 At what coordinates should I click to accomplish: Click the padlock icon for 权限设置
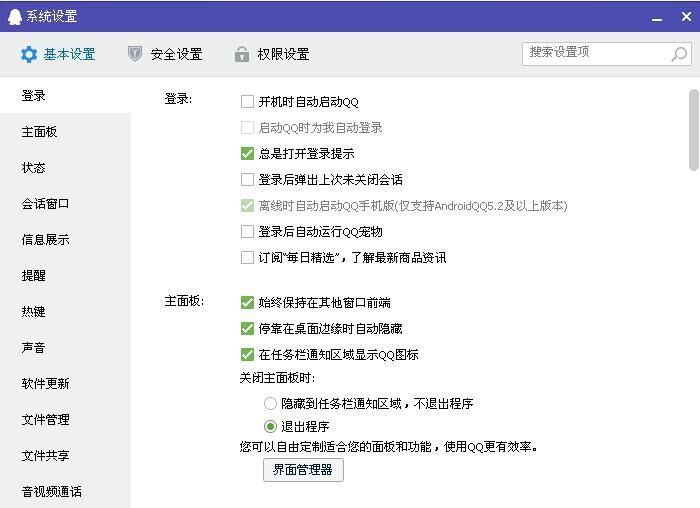pos(242,54)
